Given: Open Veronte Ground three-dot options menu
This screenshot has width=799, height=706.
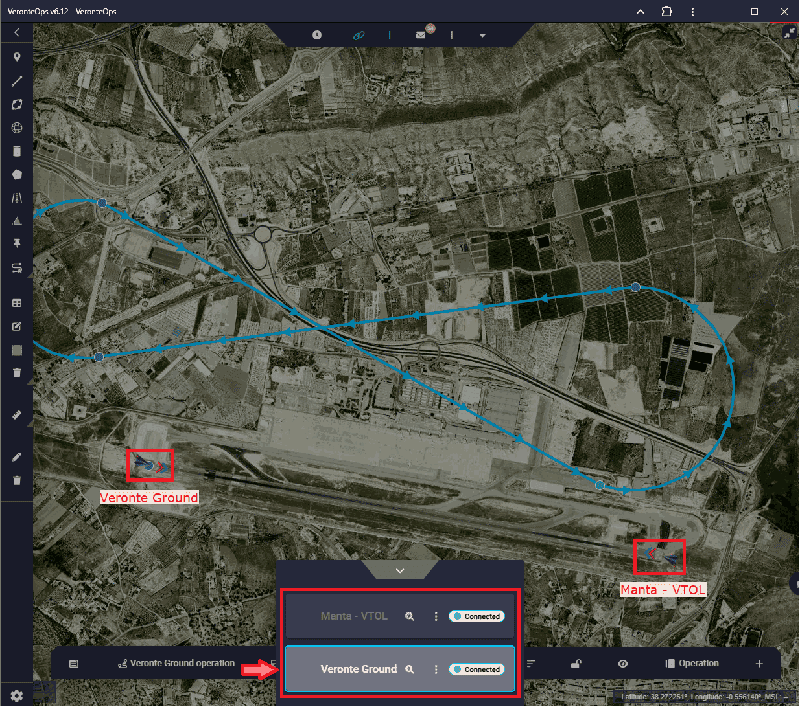Looking at the screenshot, I should (x=436, y=669).
